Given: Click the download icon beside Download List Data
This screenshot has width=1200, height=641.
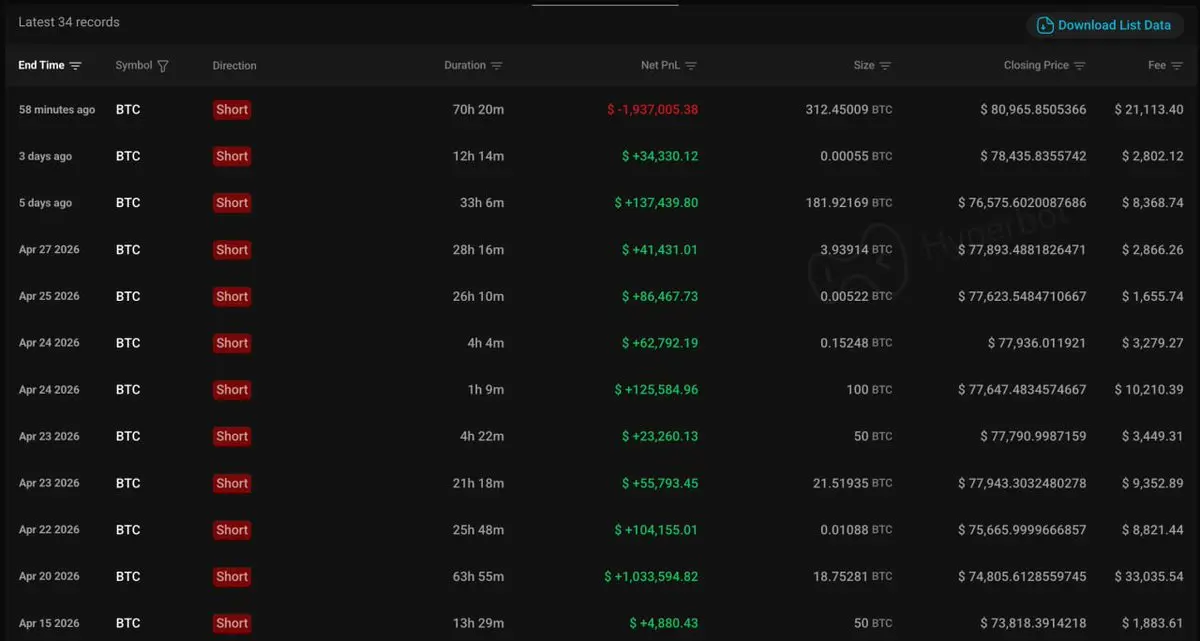Looking at the screenshot, I should tap(1045, 25).
